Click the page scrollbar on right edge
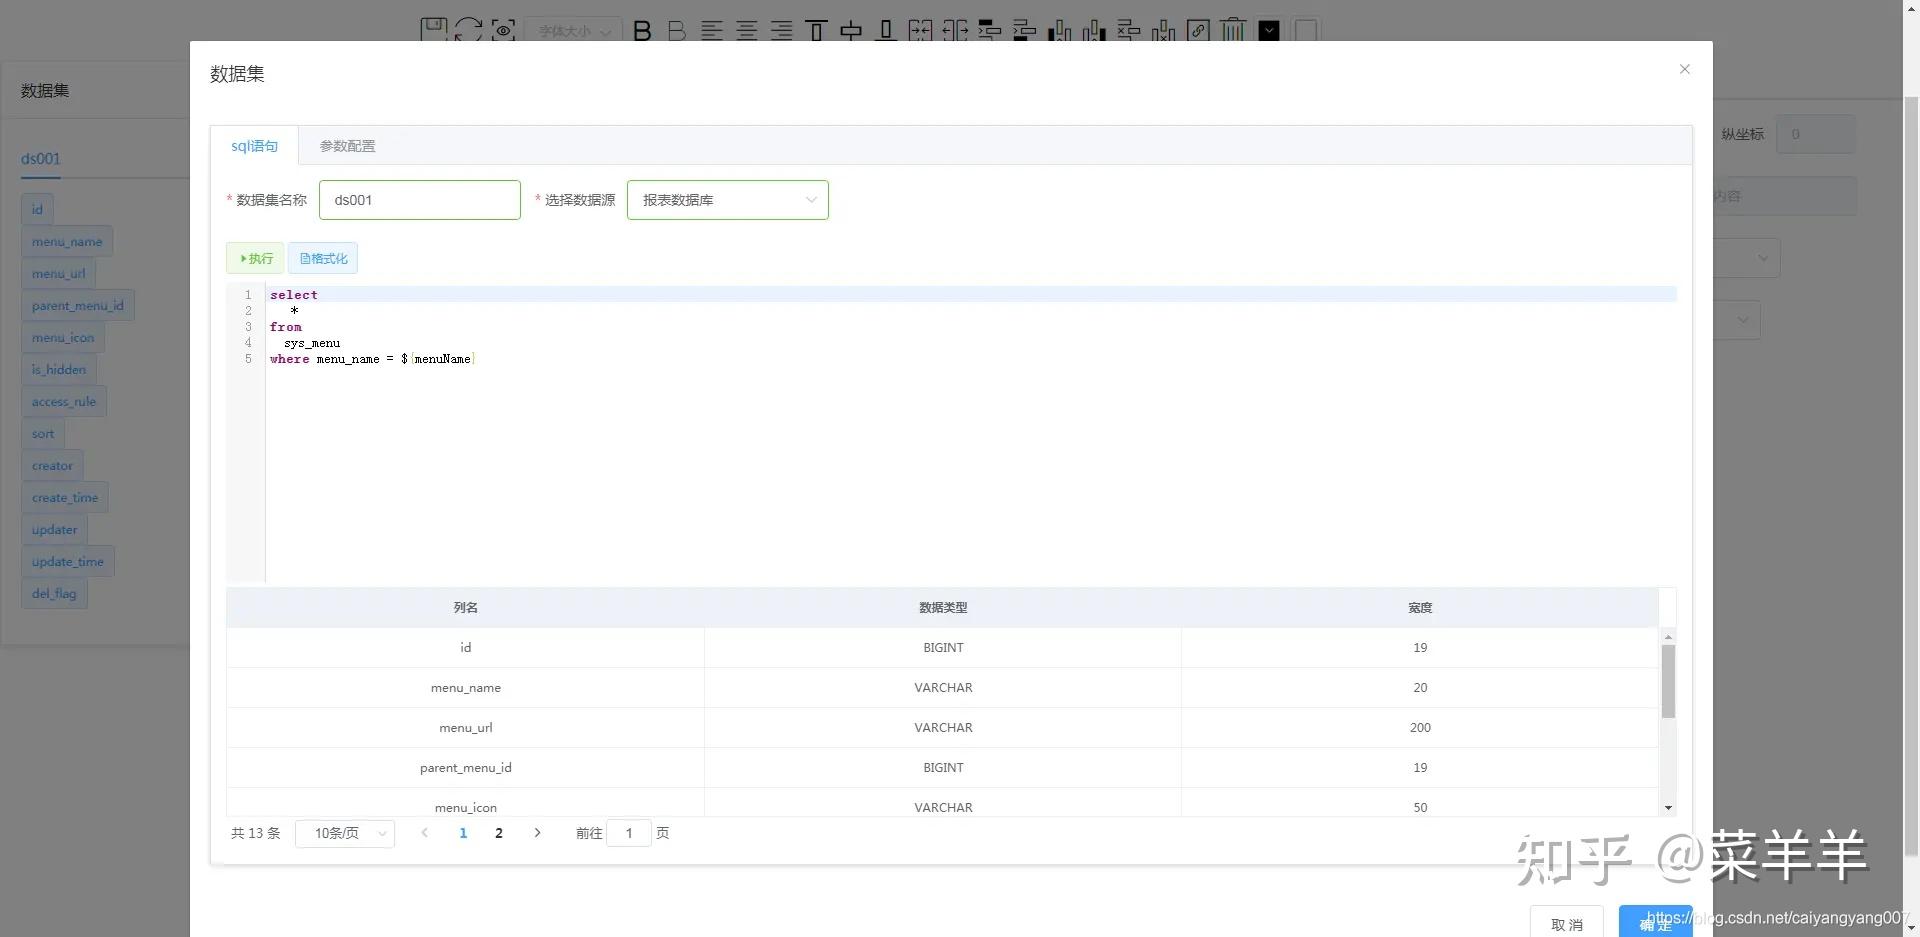The image size is (1920, 937). [1911, 476]
